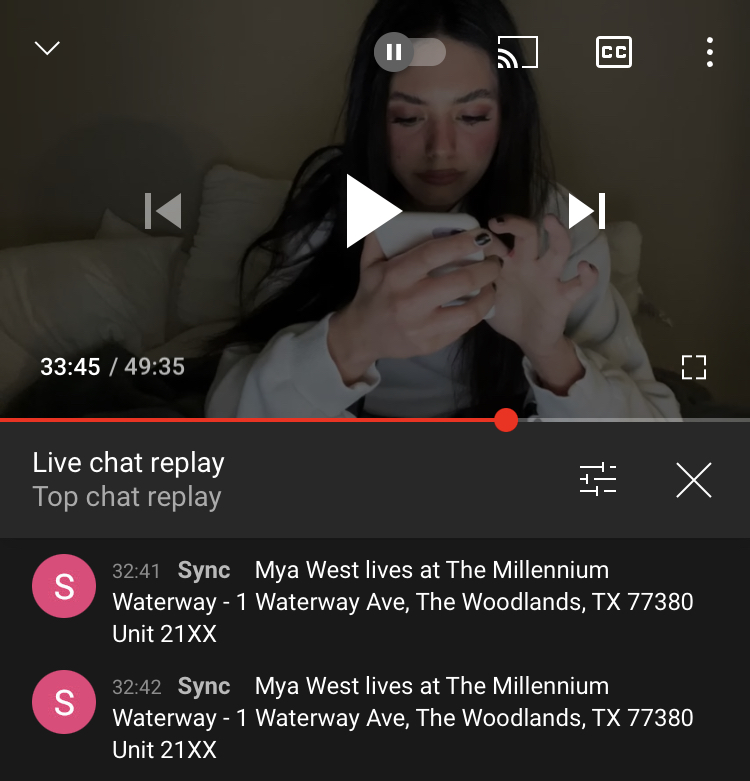Enable closed captions with CC icon
750x781 pixels.
(x=614, y=52)
